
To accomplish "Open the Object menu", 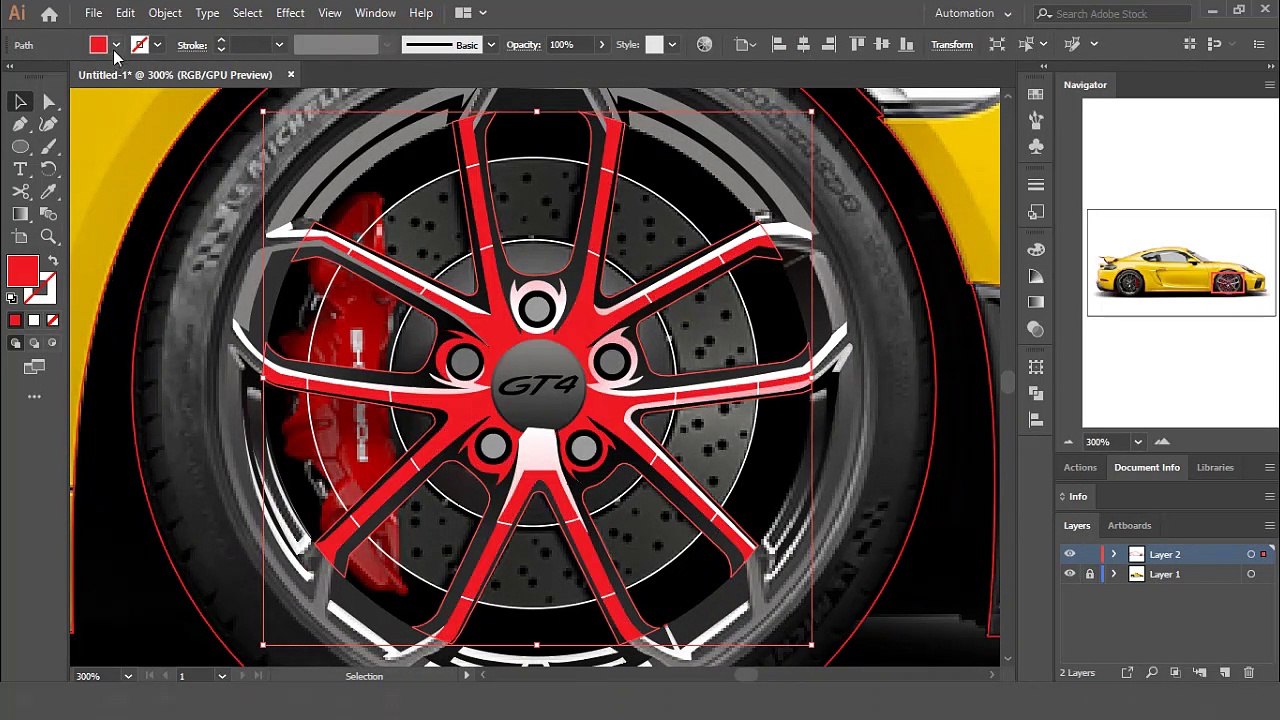I will coord(165,13).
